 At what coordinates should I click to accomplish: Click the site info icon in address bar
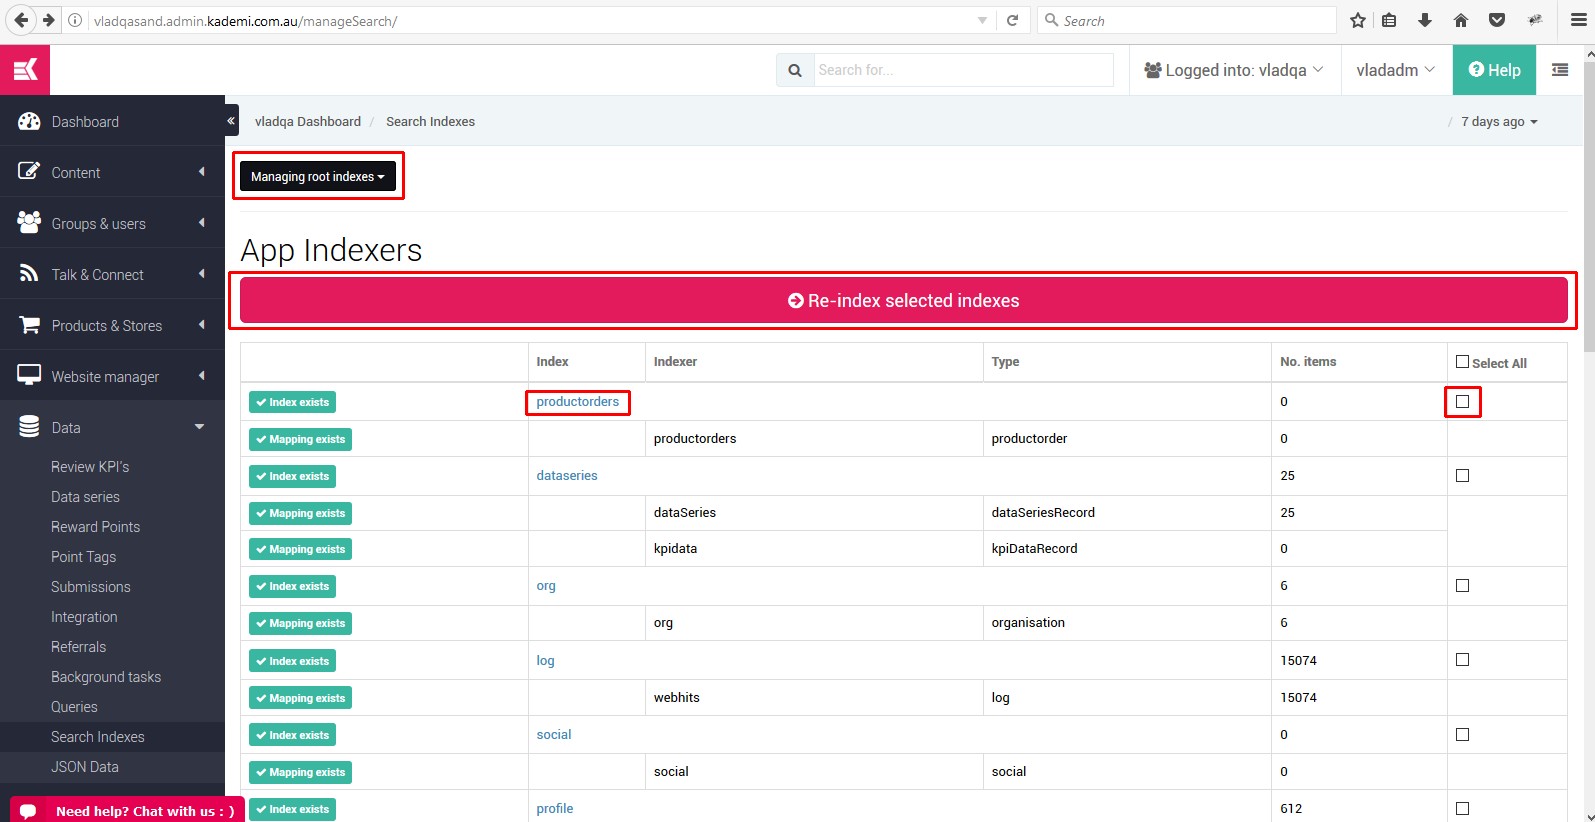pos(75,21)
